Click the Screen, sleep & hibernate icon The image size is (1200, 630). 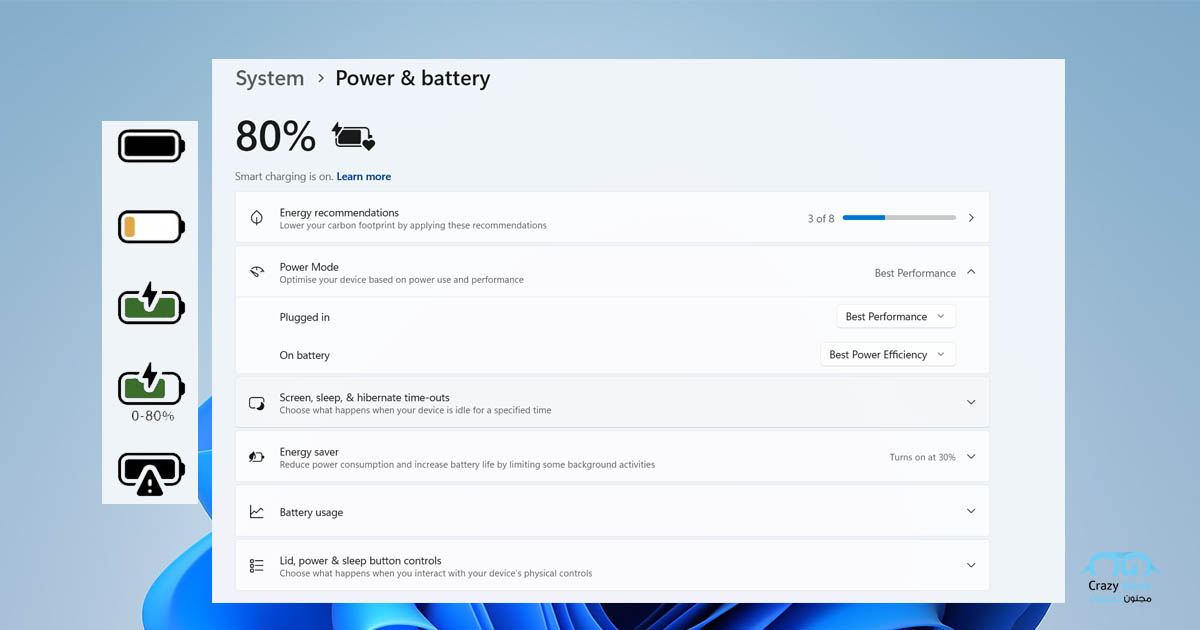pos(257,403)
